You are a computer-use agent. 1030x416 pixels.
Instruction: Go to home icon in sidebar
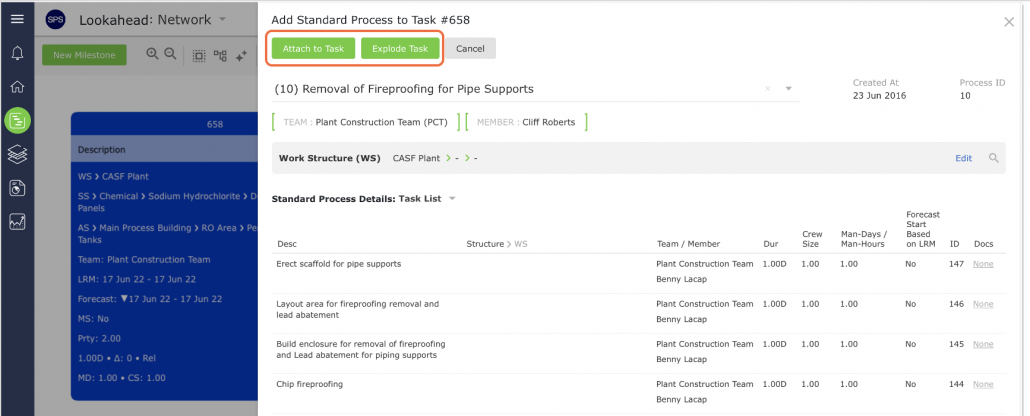[17, 86]
